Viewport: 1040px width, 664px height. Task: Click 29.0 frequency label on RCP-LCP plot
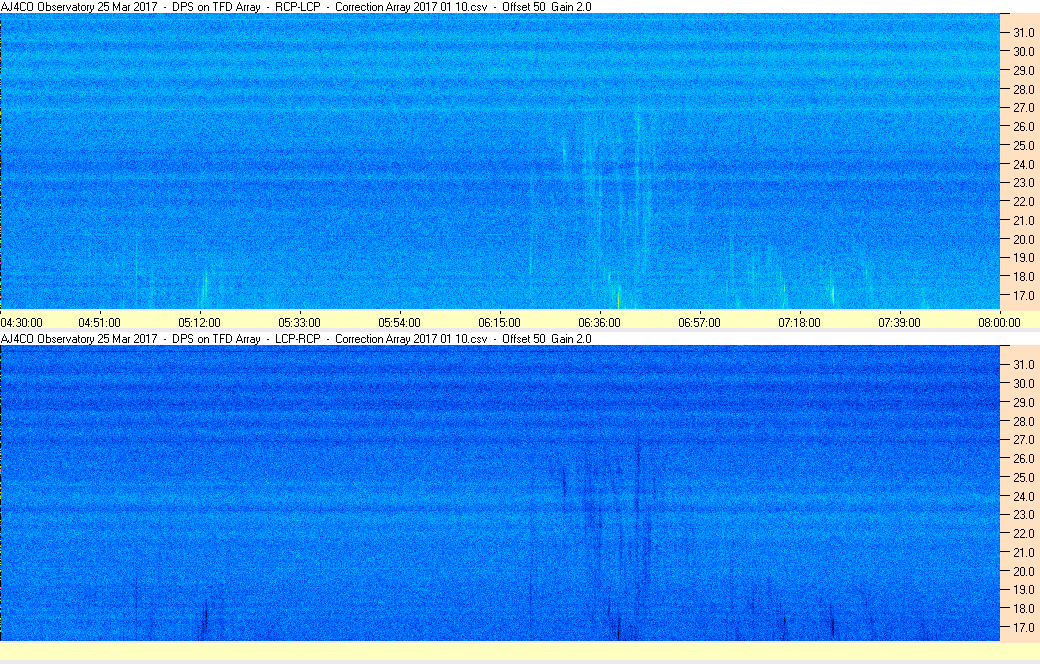tap(1023, 70)
